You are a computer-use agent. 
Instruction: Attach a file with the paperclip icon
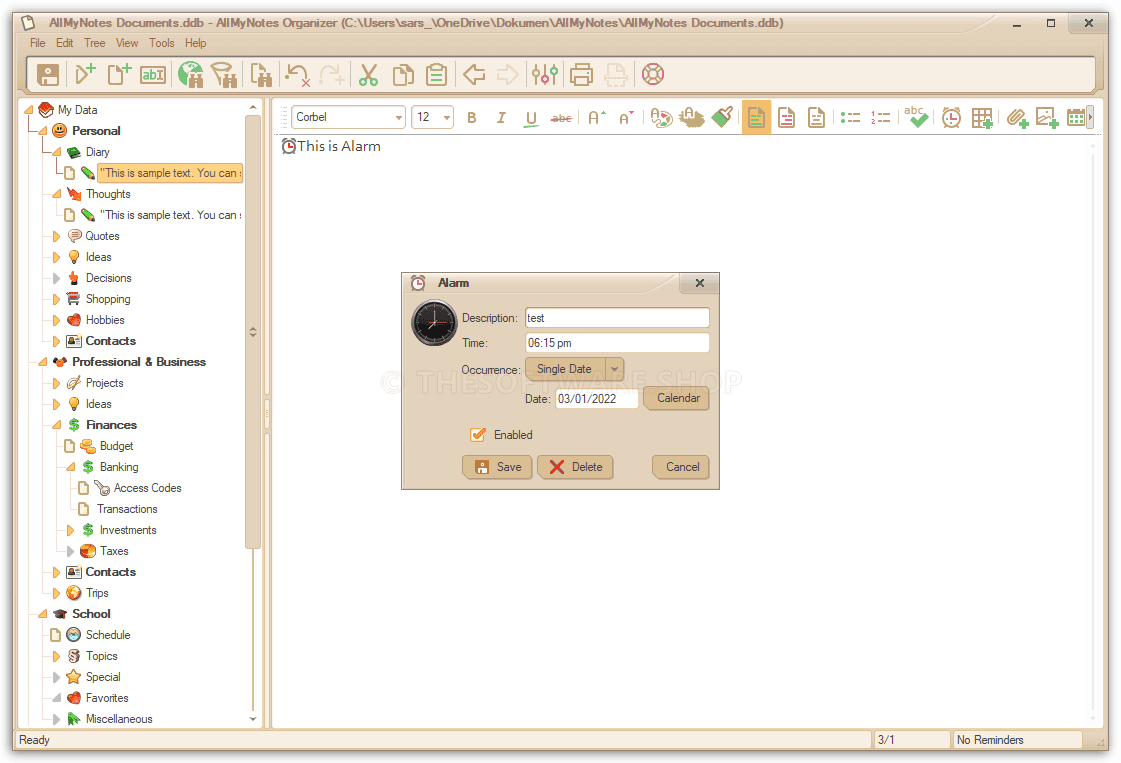[x=1017, y=118]
